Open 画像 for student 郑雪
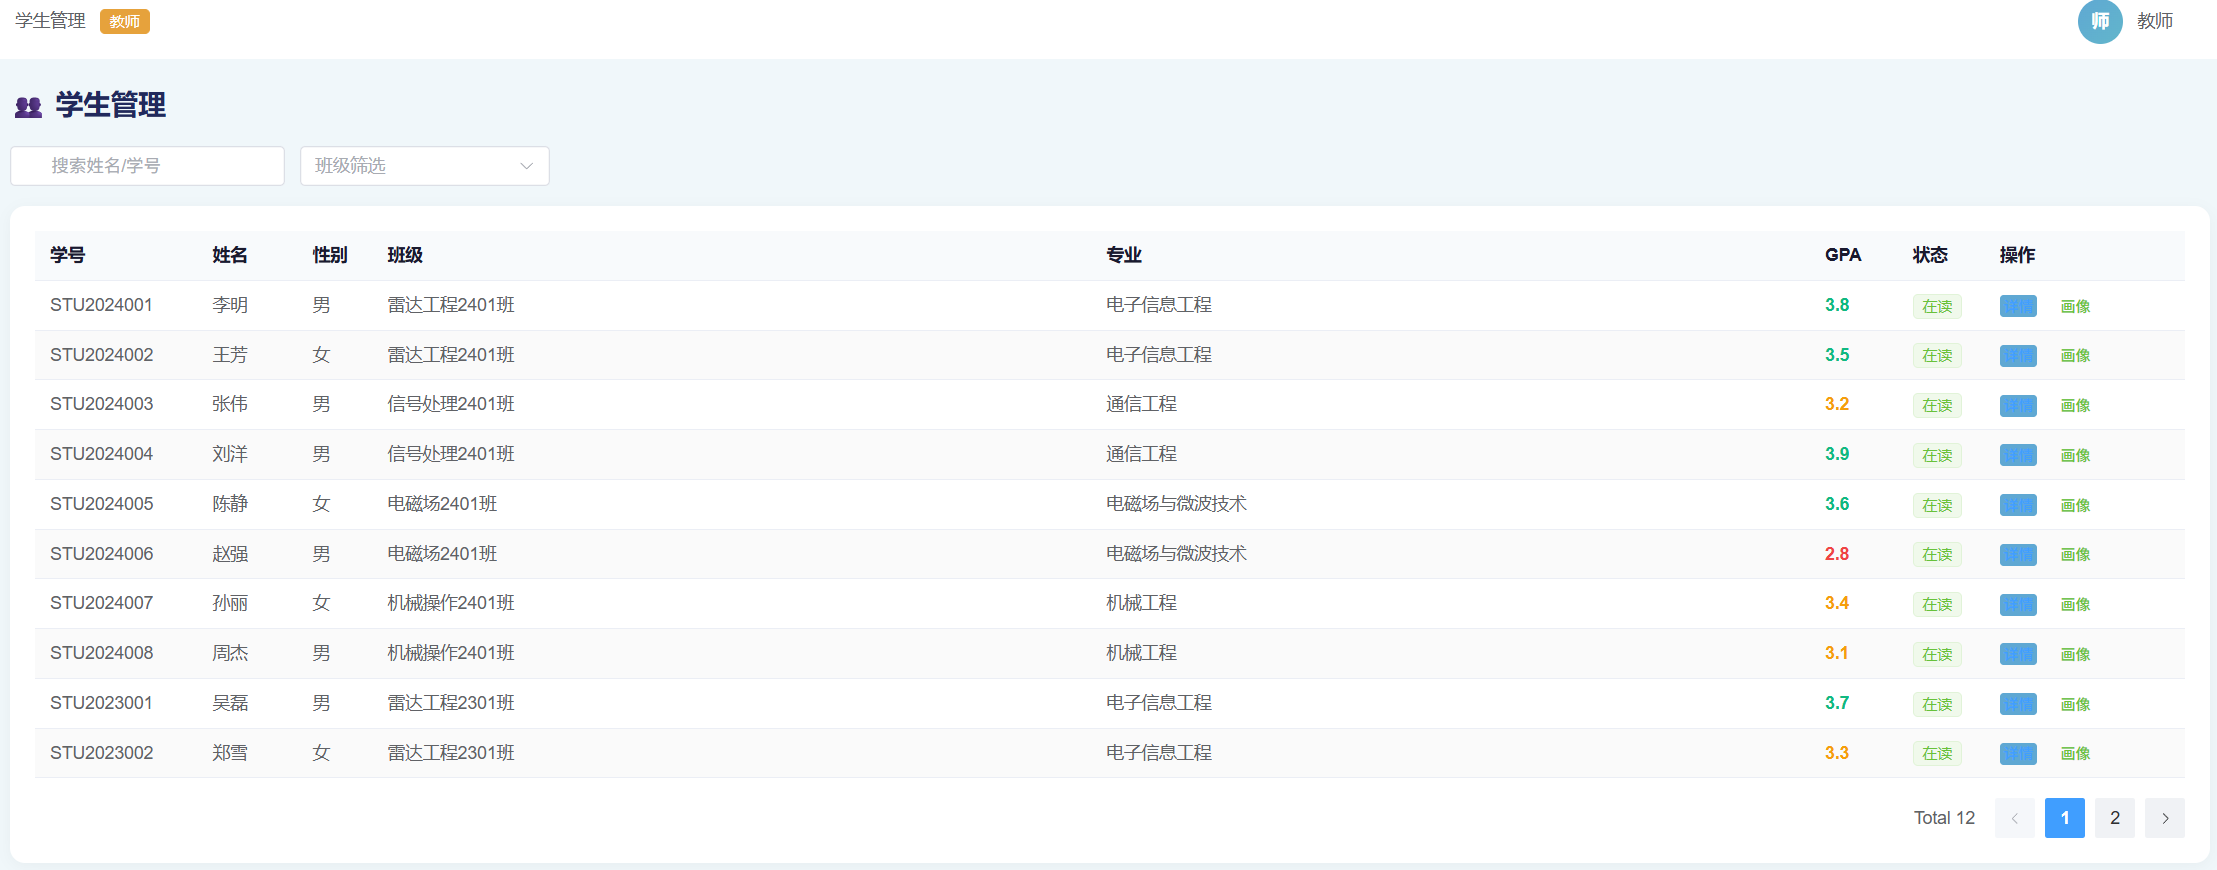 2075,754
